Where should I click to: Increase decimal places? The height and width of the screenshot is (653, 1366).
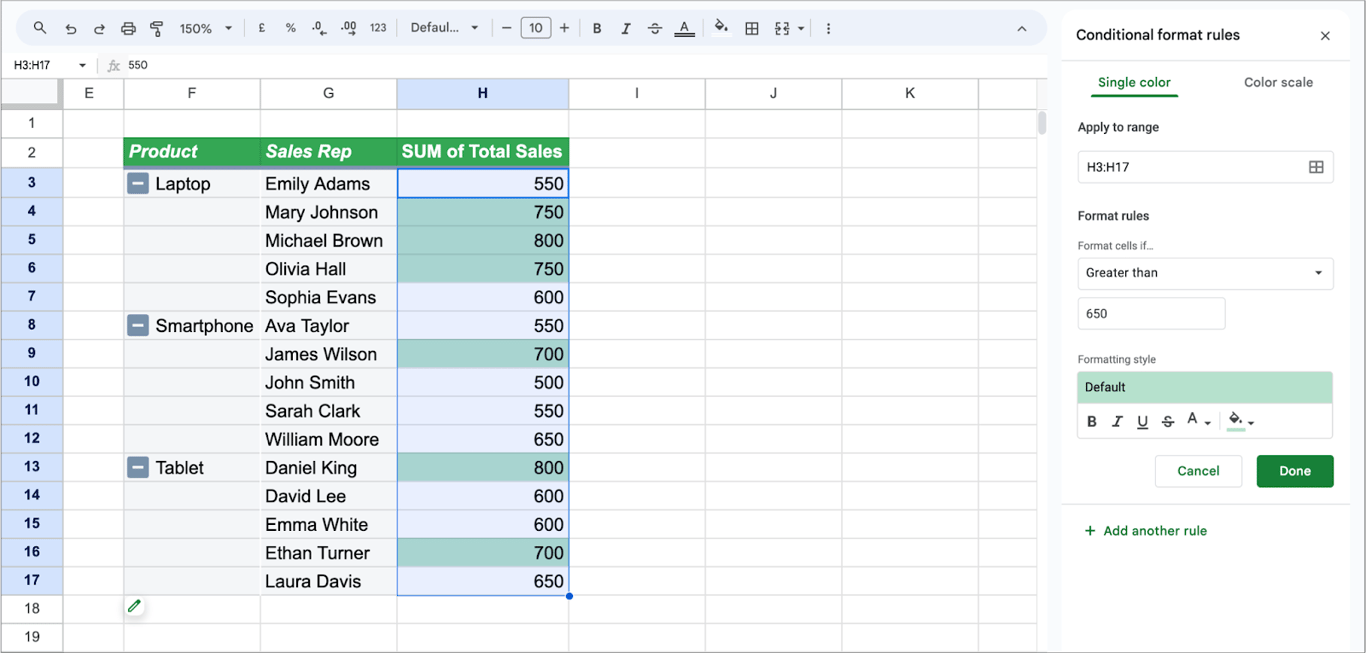pyautogui.click(x=348, y=28)
